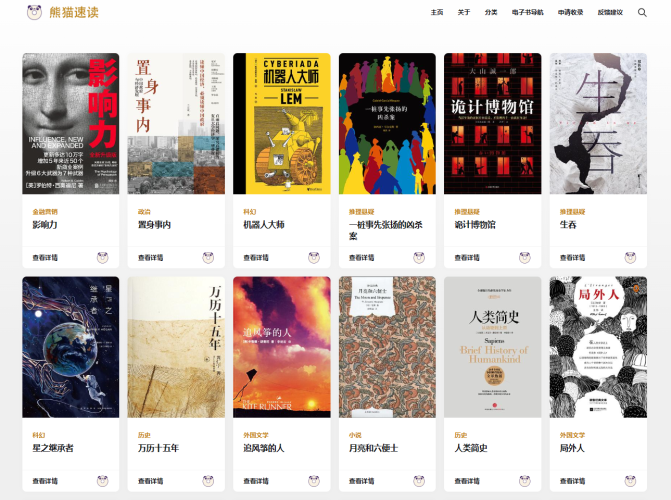Open the 分类 menu in navigation
The image size is (671, 500).
point(491,12)
